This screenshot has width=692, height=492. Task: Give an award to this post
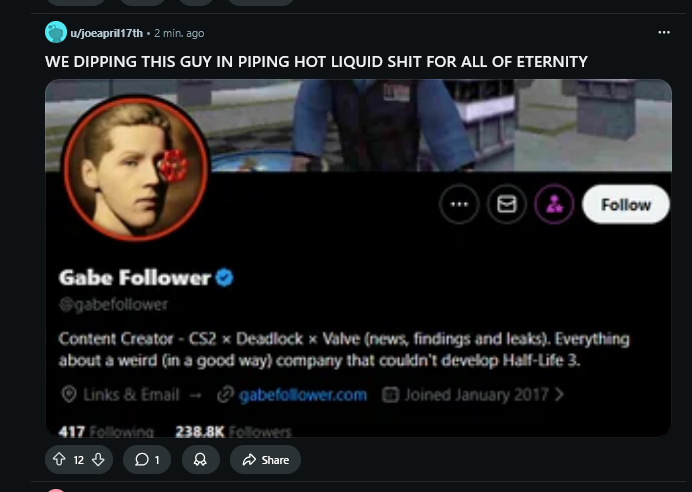point(201,460)
